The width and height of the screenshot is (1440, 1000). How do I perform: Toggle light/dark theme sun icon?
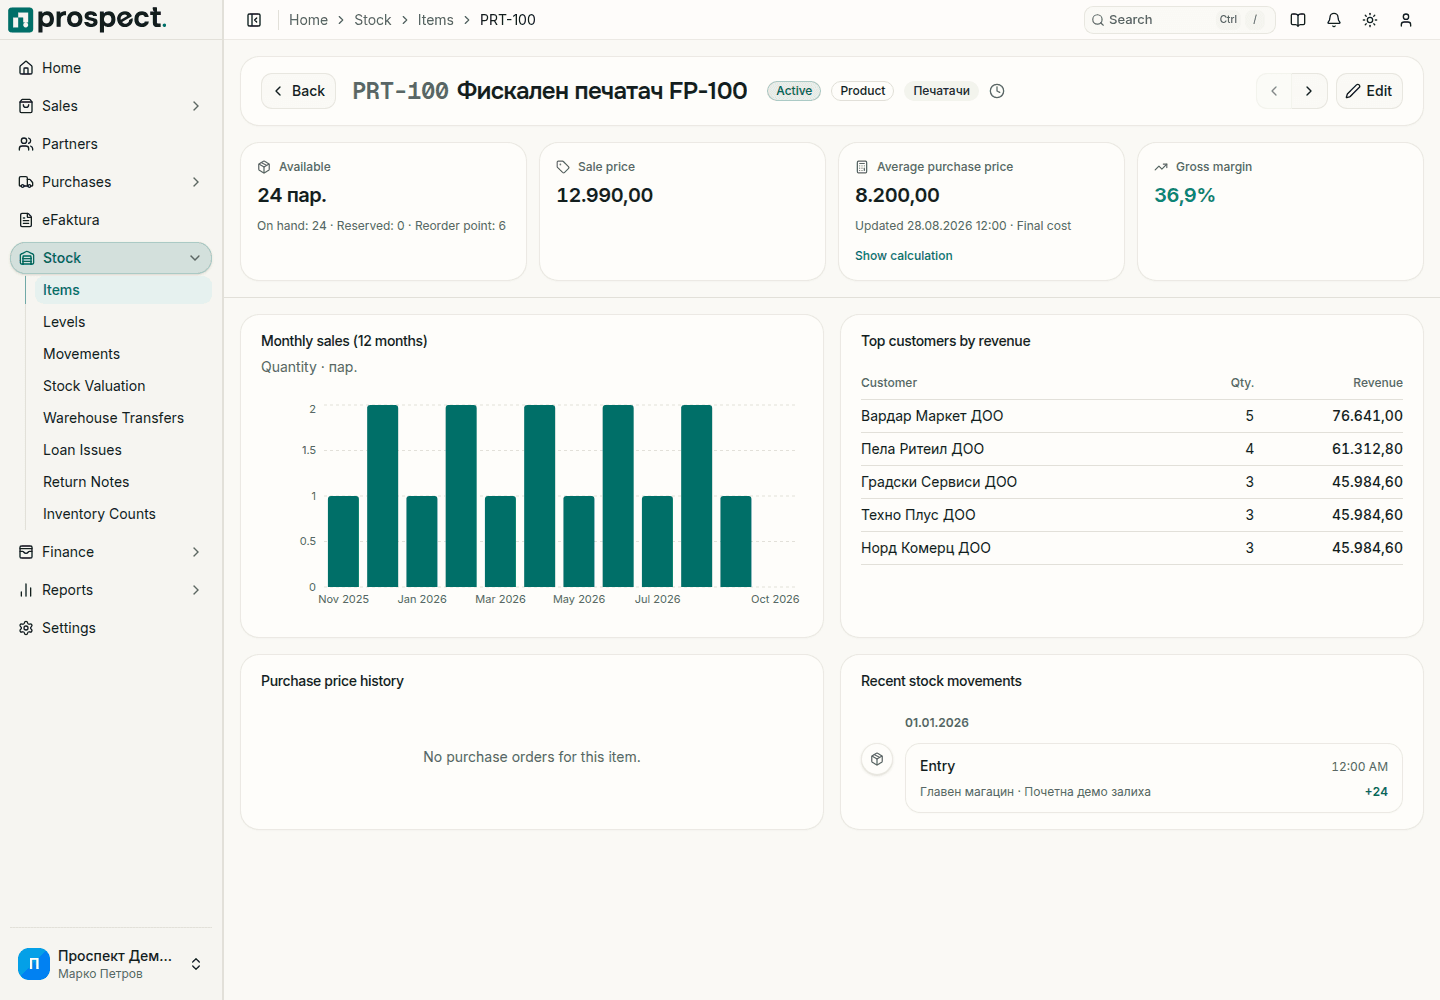tap(1370, 20)
